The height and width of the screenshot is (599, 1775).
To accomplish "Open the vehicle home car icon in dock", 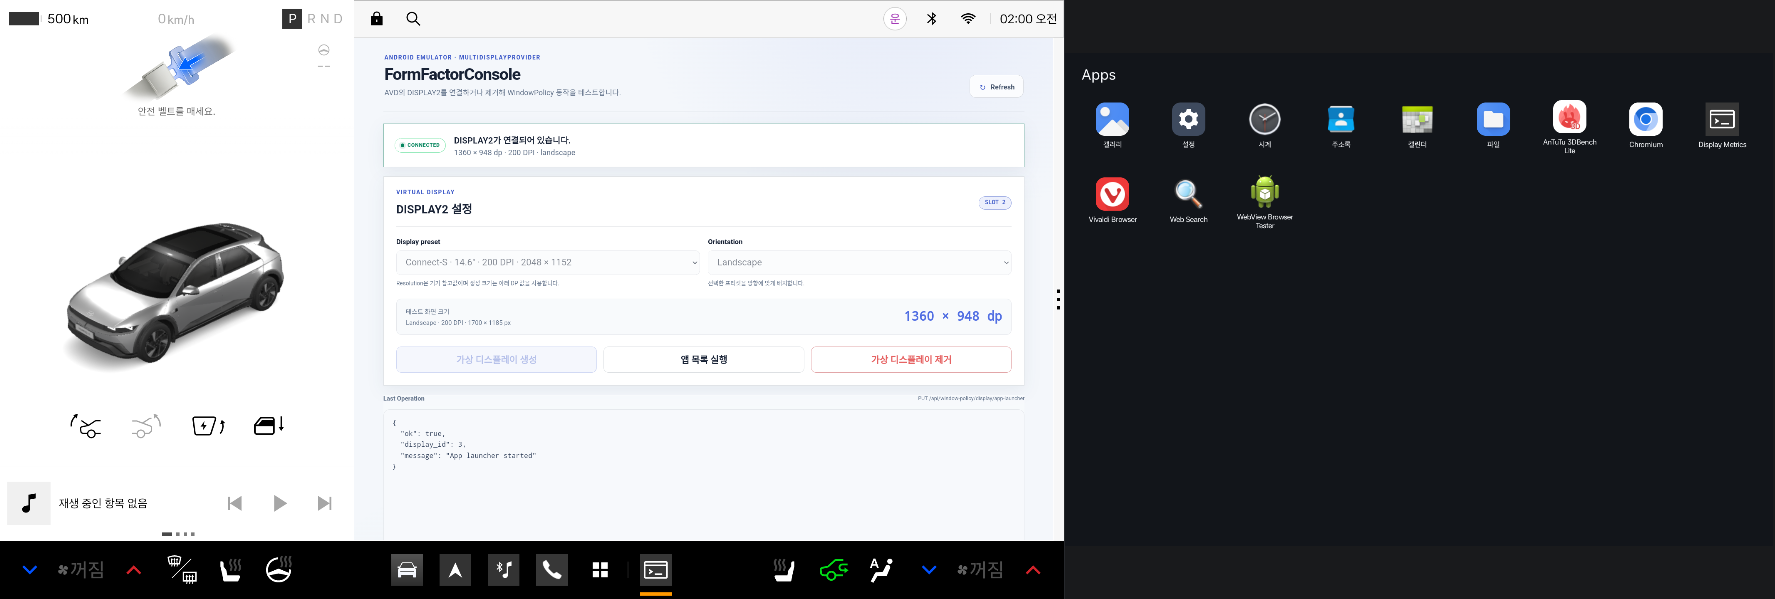I will (x=407, y=570).
